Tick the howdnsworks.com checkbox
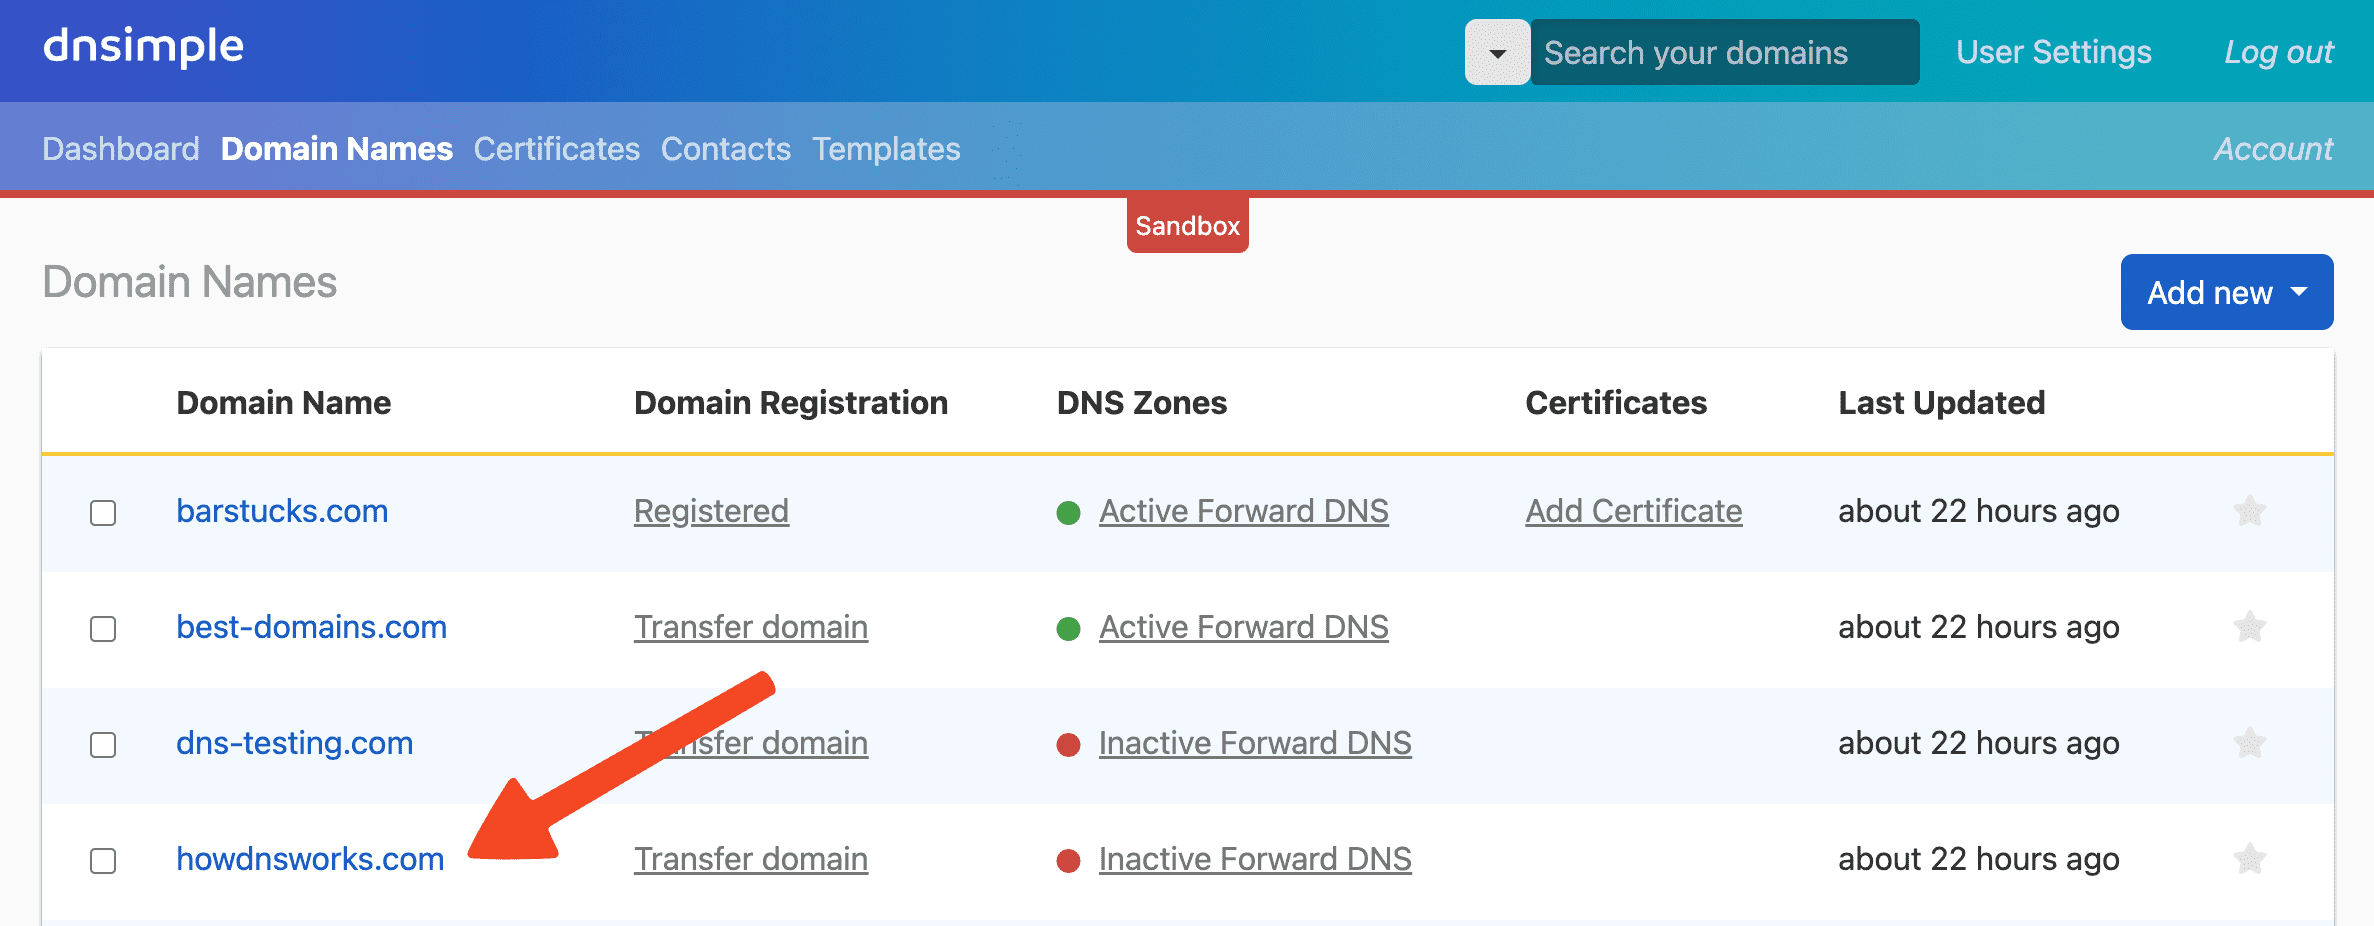 click(103, 861)
